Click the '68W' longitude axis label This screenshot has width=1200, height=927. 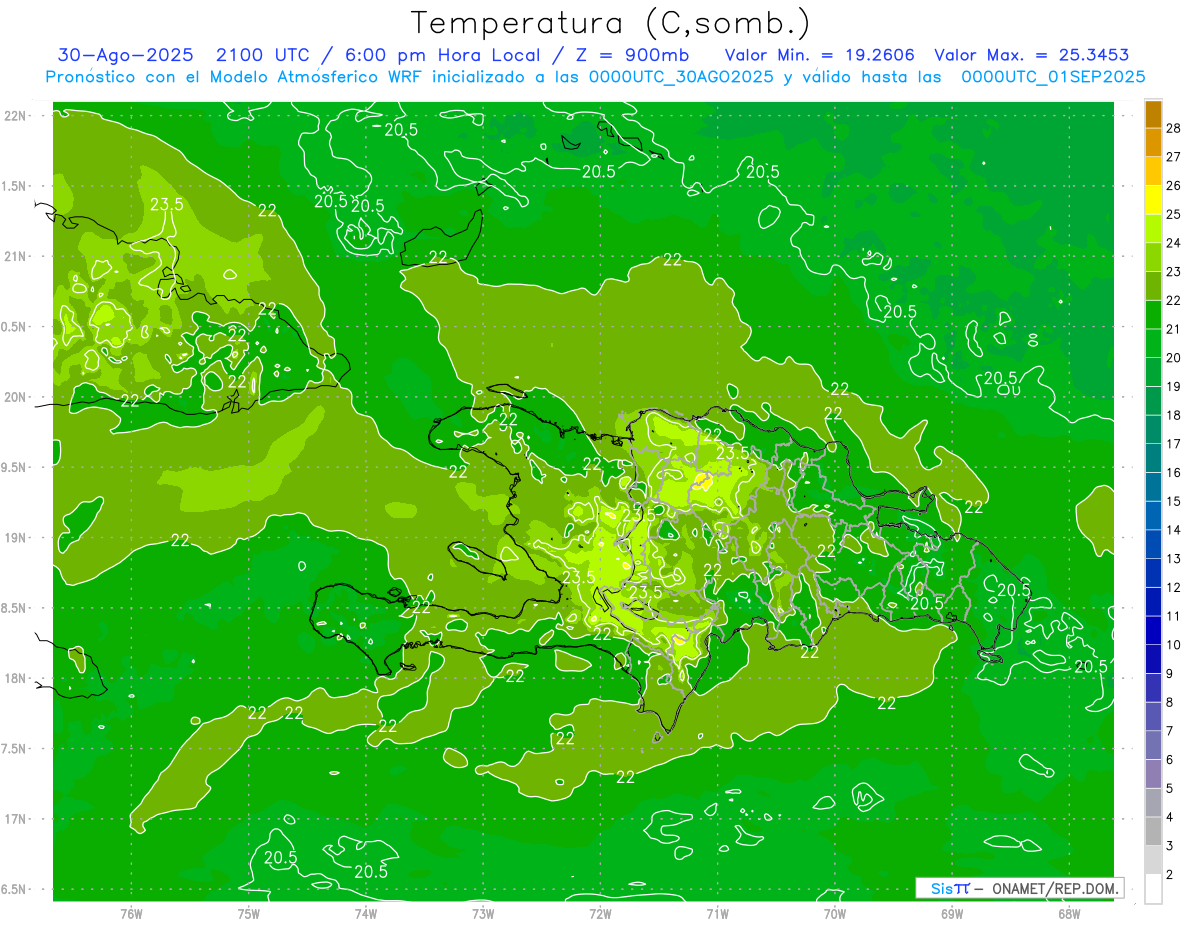click(1069, 913)
